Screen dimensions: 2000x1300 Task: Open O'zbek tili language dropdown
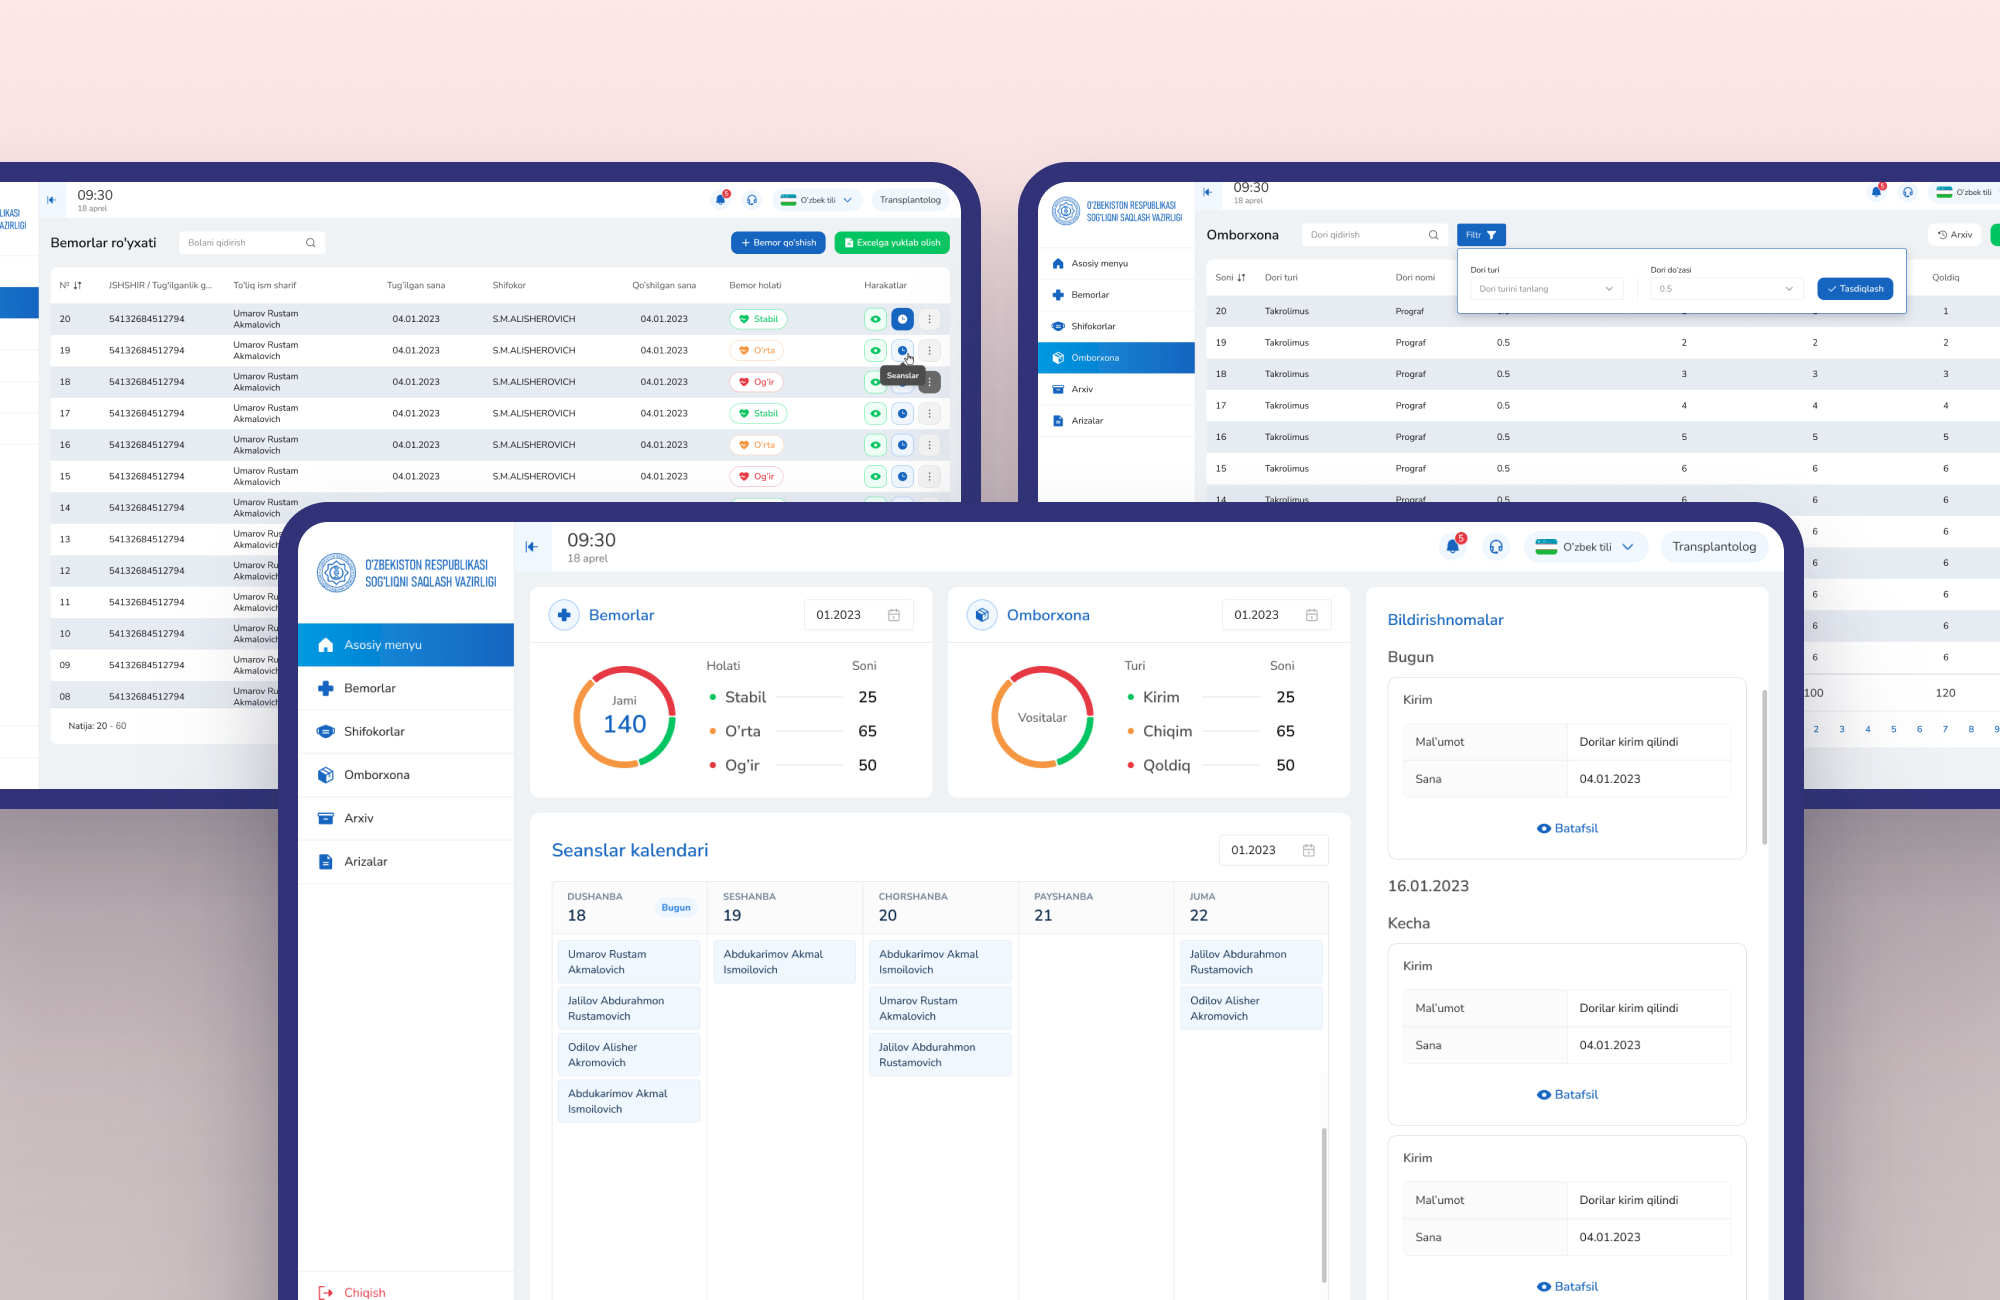(x=1586, y=547)
